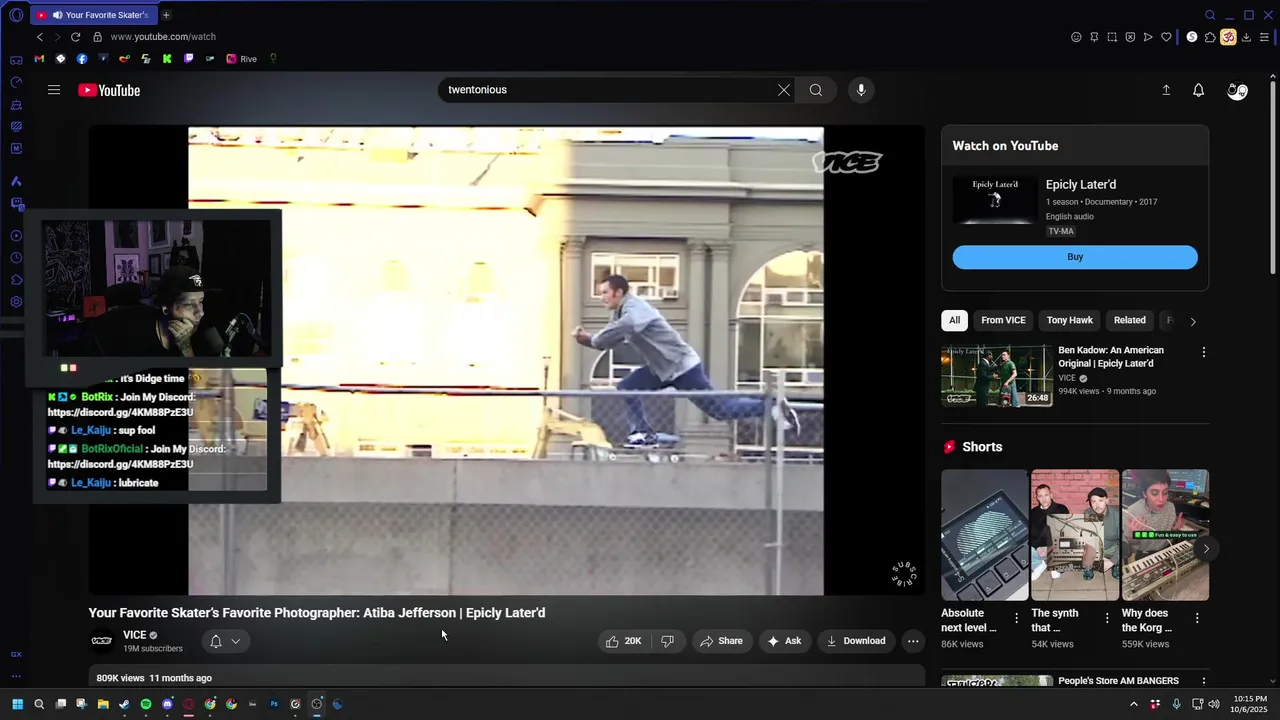Screen dimensions: 1280x720
Task: Open Ben Kadow video thumbnail
Action: (997, 376)
